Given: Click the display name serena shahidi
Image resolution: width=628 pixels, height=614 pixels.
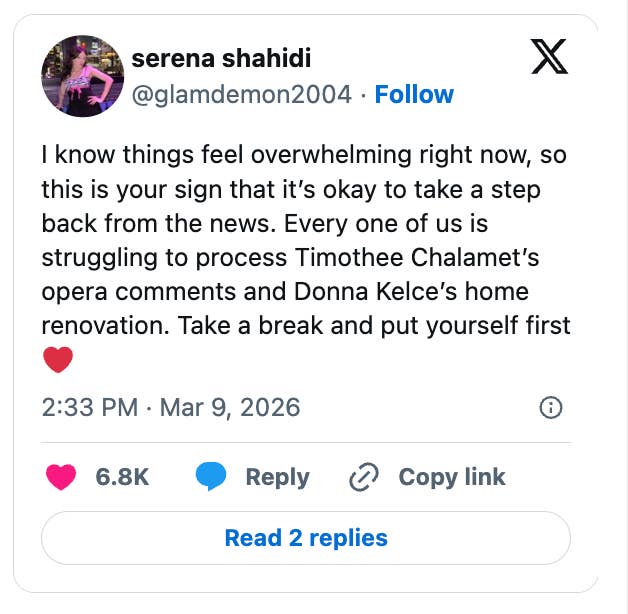Looking at the screenshot, I should (222, 59).
